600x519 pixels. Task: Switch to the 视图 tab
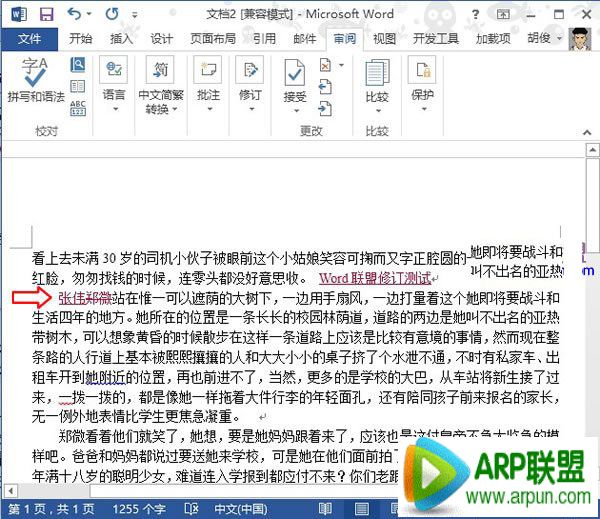(385, 39)
